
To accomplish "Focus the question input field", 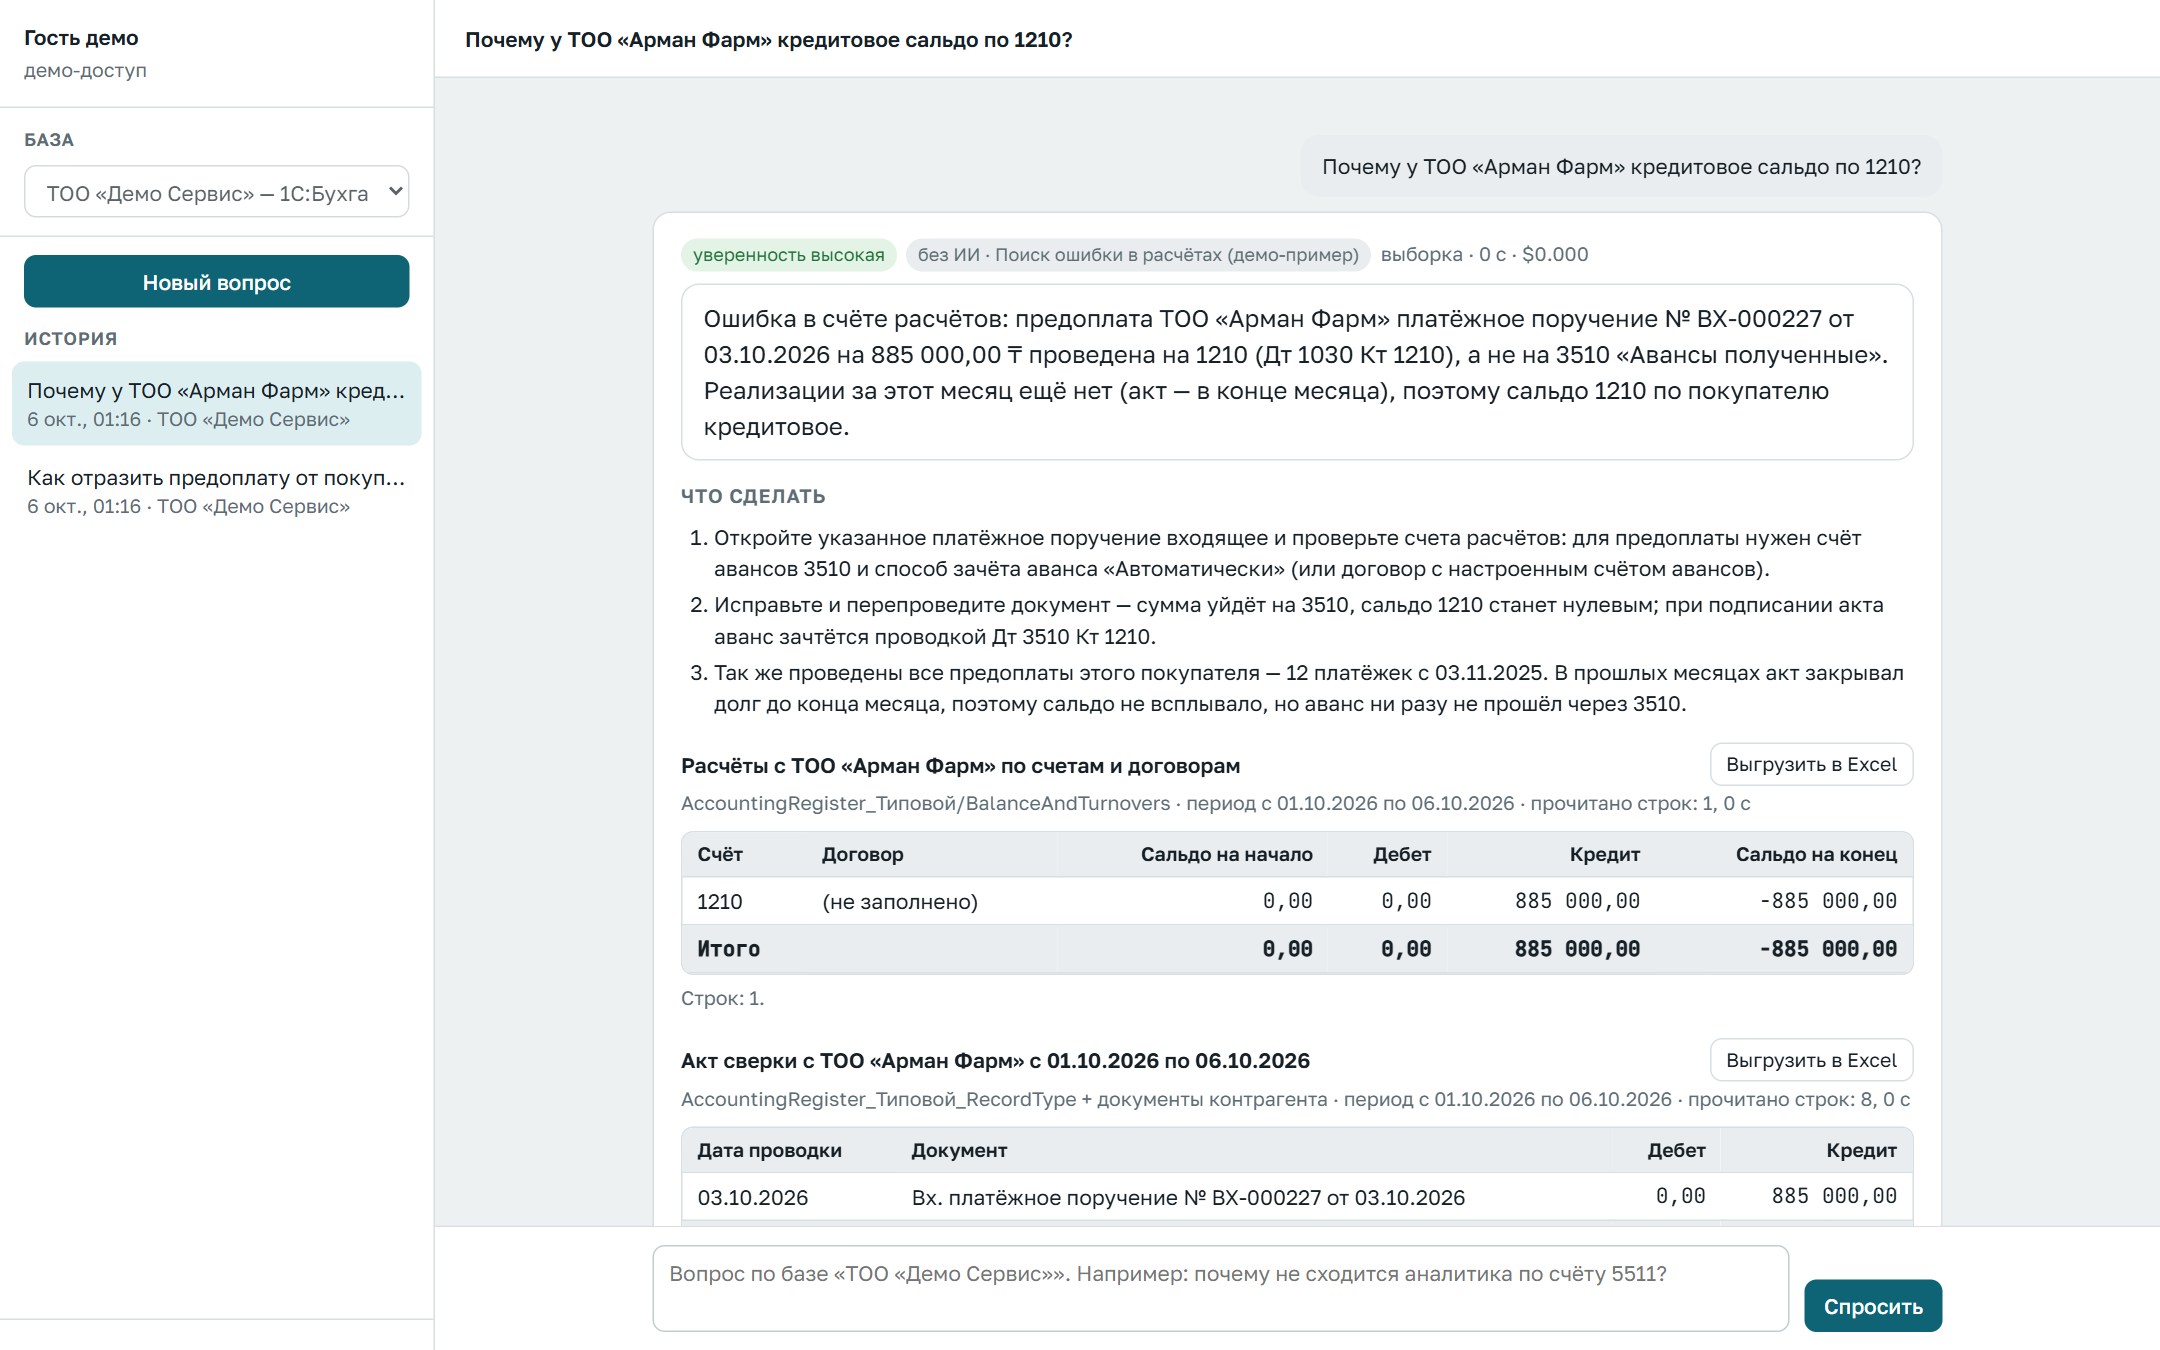I will tap(1220, 1288).
